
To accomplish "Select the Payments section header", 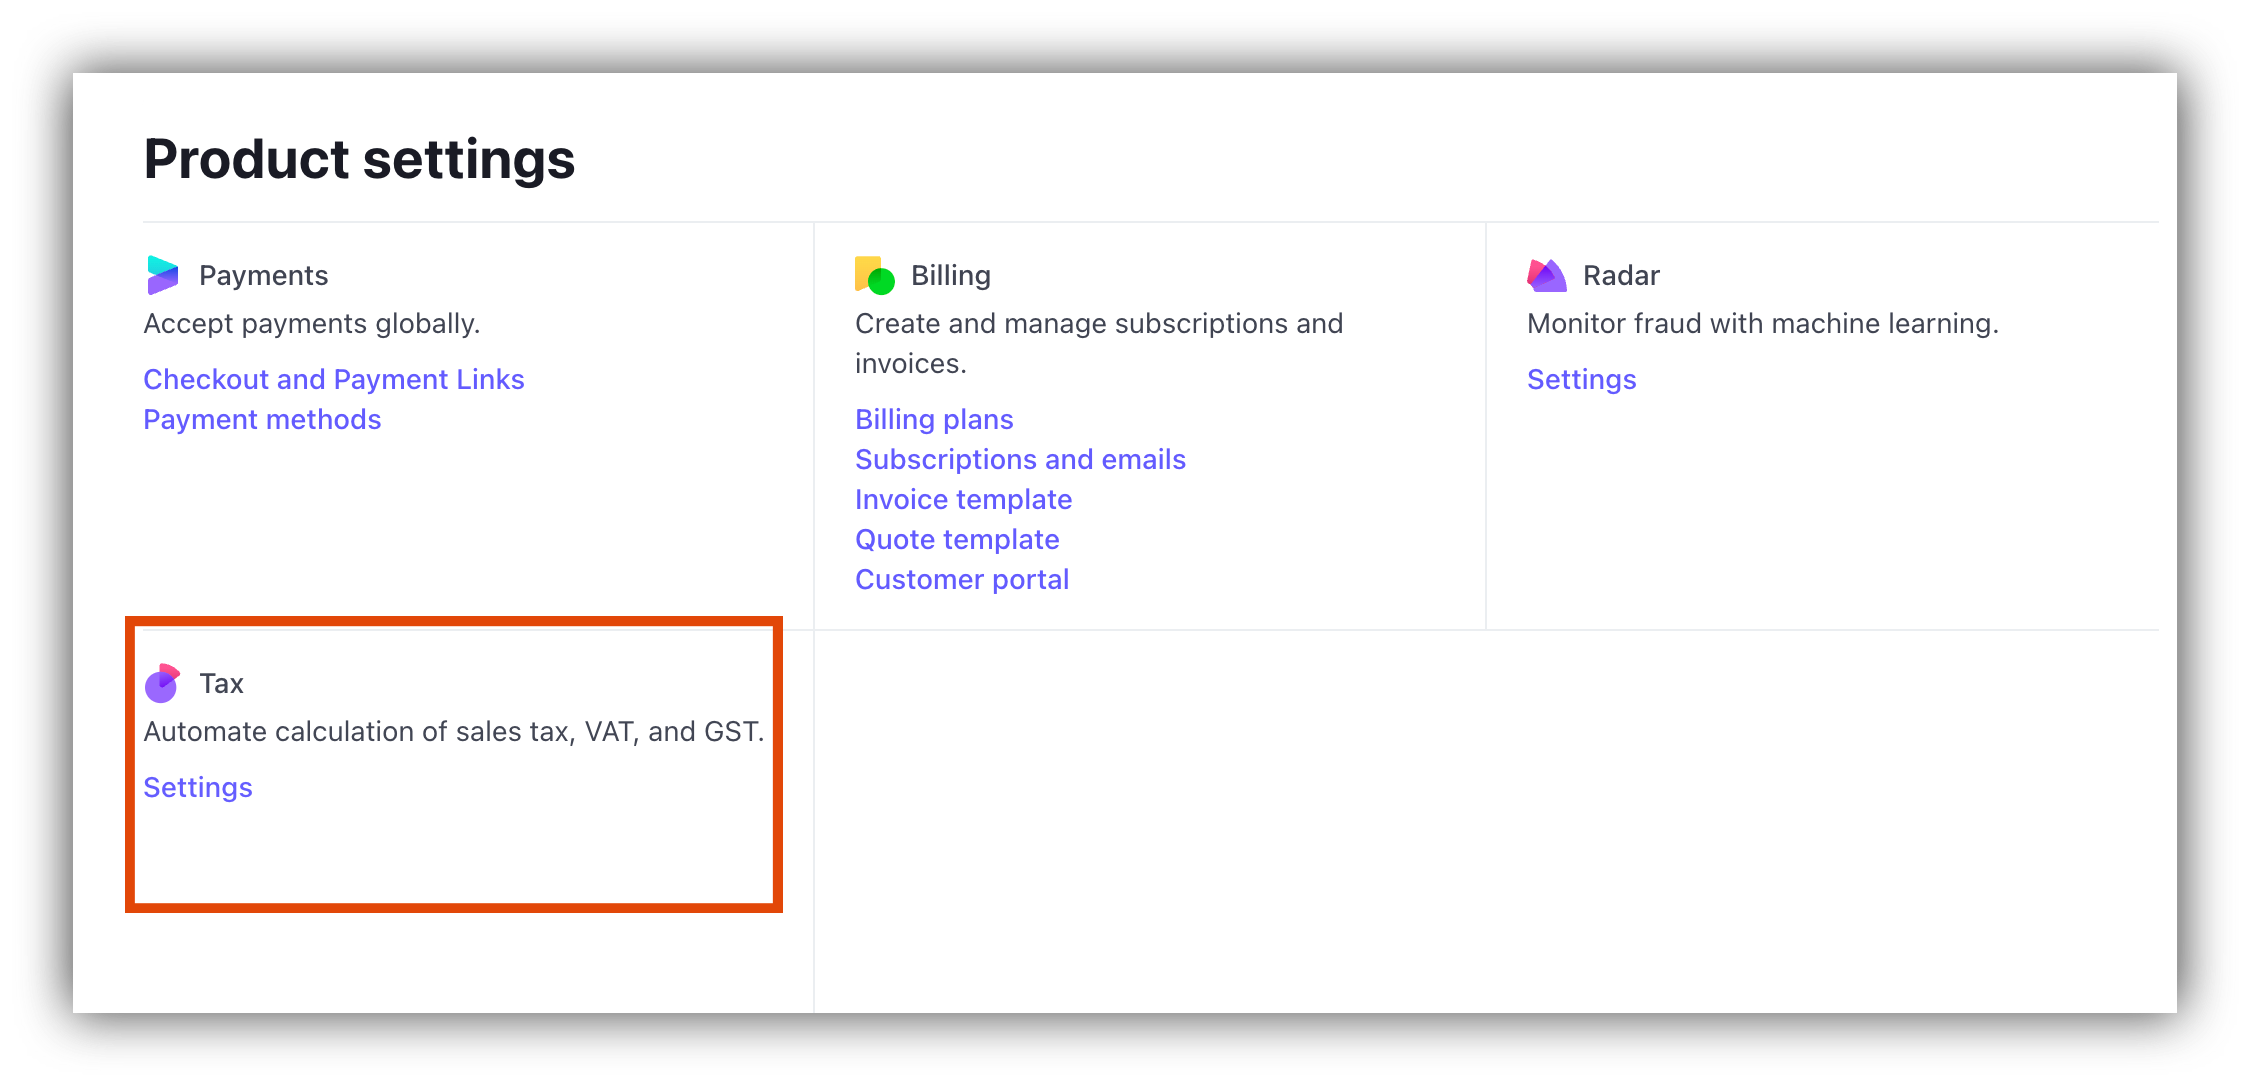I will 264,274.
